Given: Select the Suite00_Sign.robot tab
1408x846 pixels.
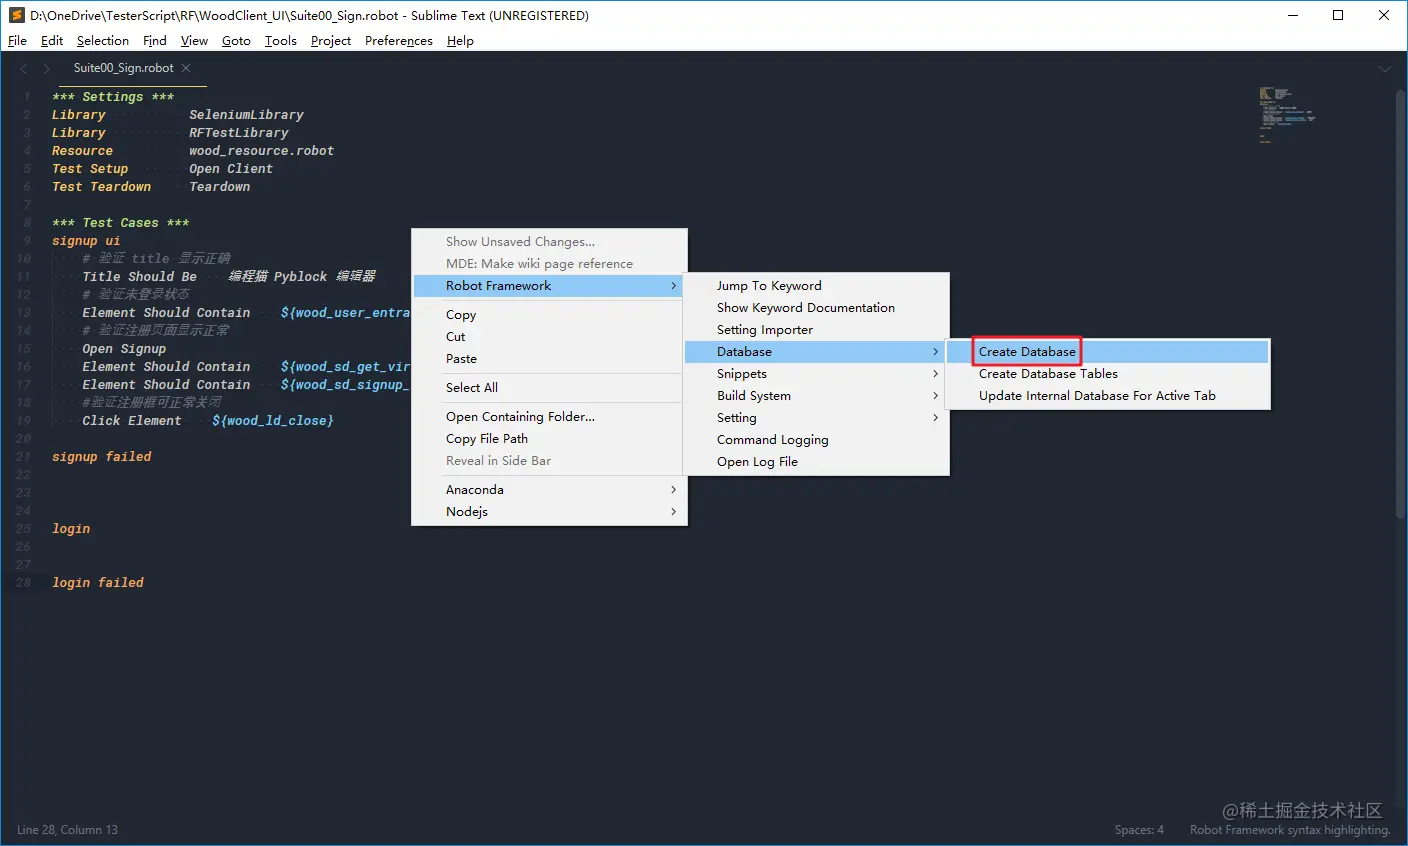Looking at the screenshot, I should pos(123,68).
